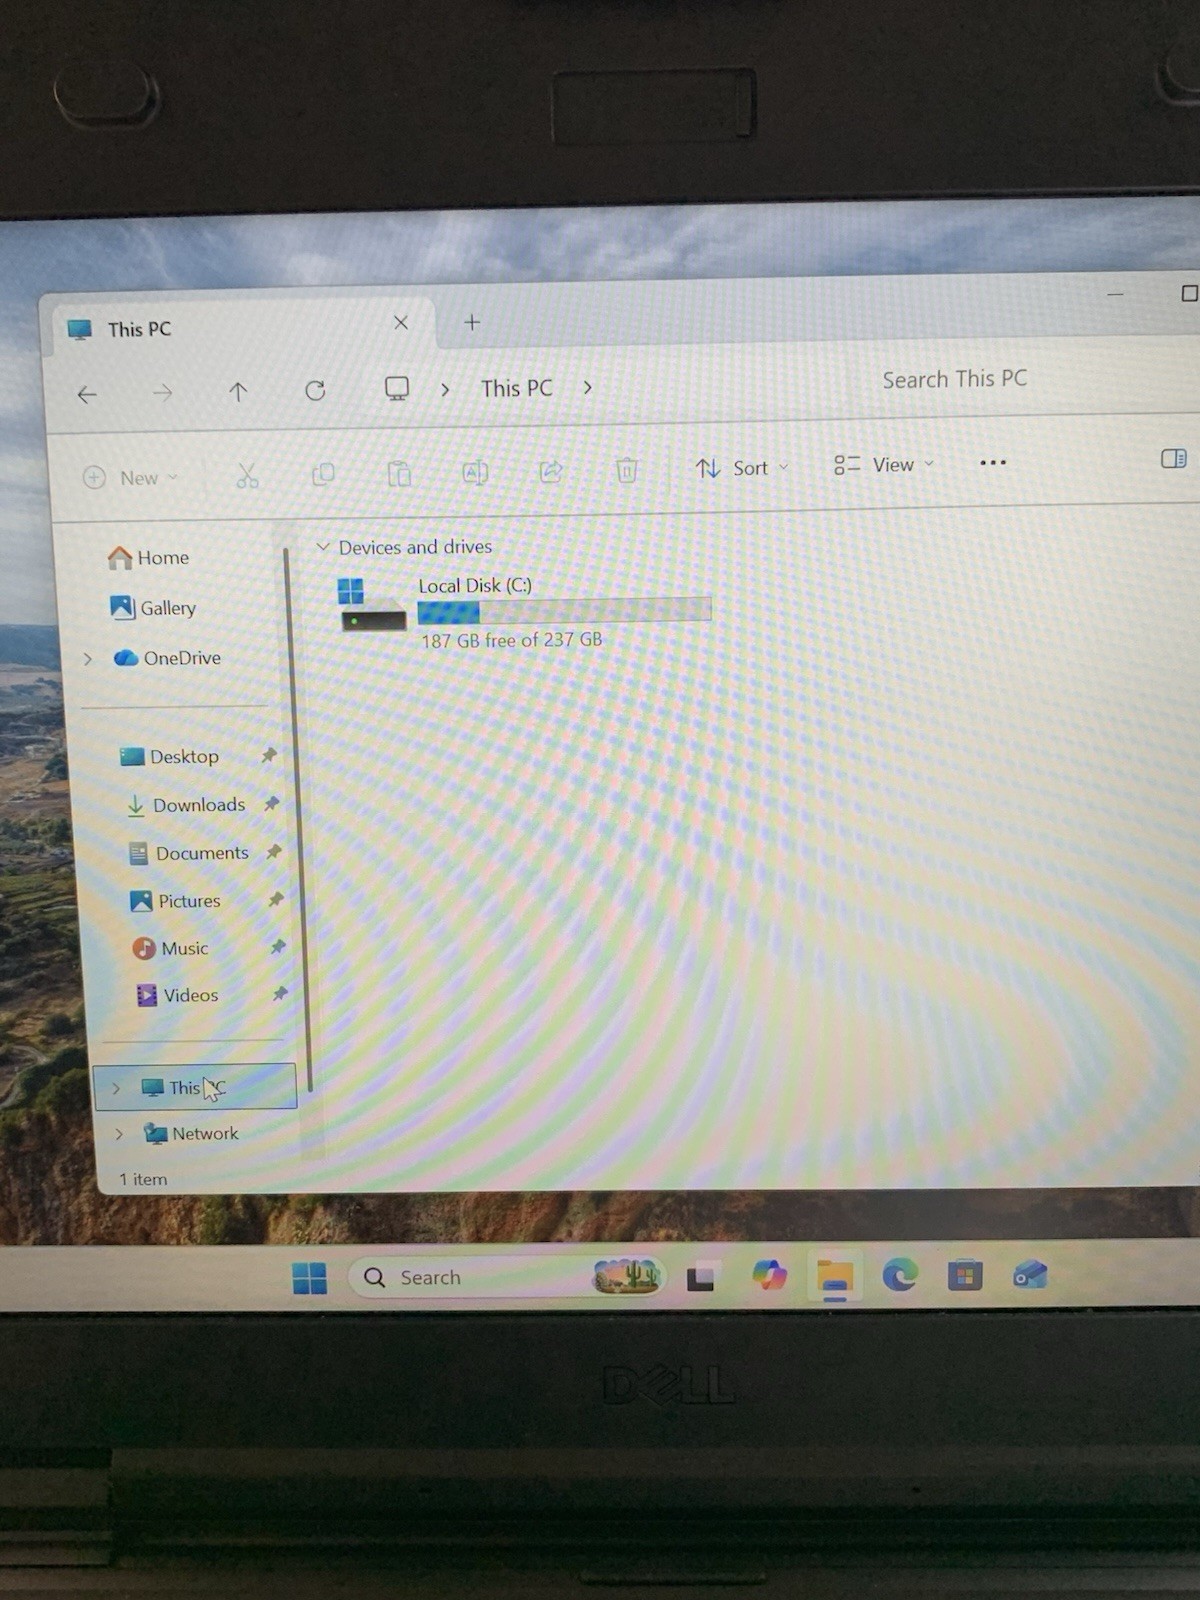This screenshot has width=1200, height=1600.
Task: Click the pin icon beside Desktop
Action: coord(268,756)
